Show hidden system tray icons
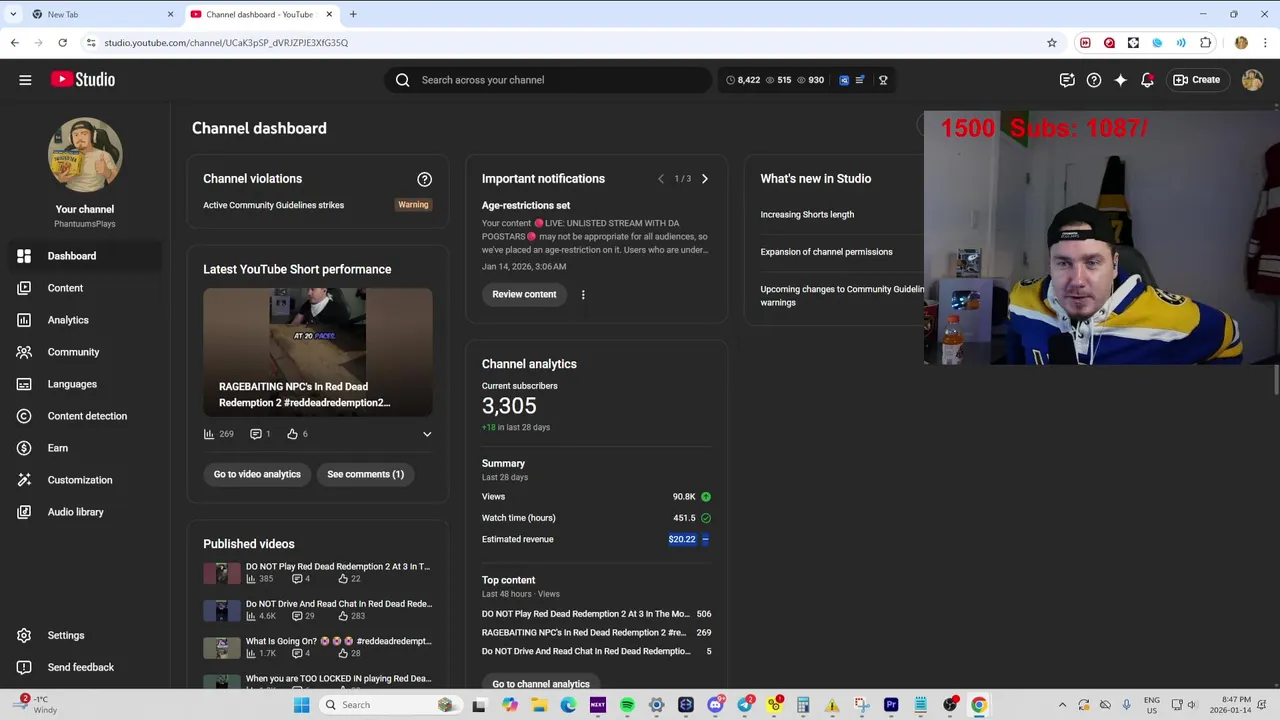Image resolution: width=1280 pixels, height=720 pixels. [1062, 705]
